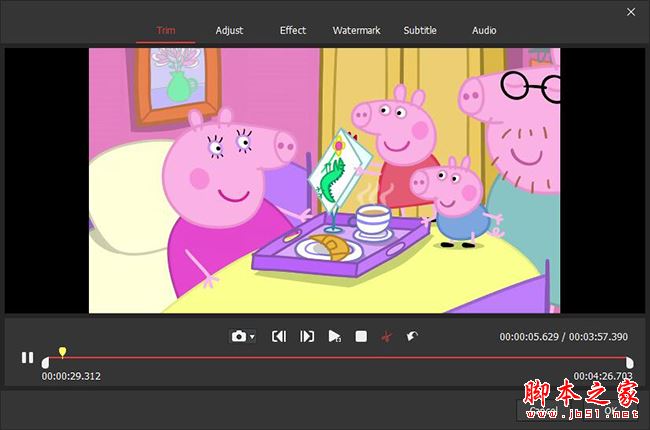Click the current time 00:00:05.629 readout

coord(529,337)
